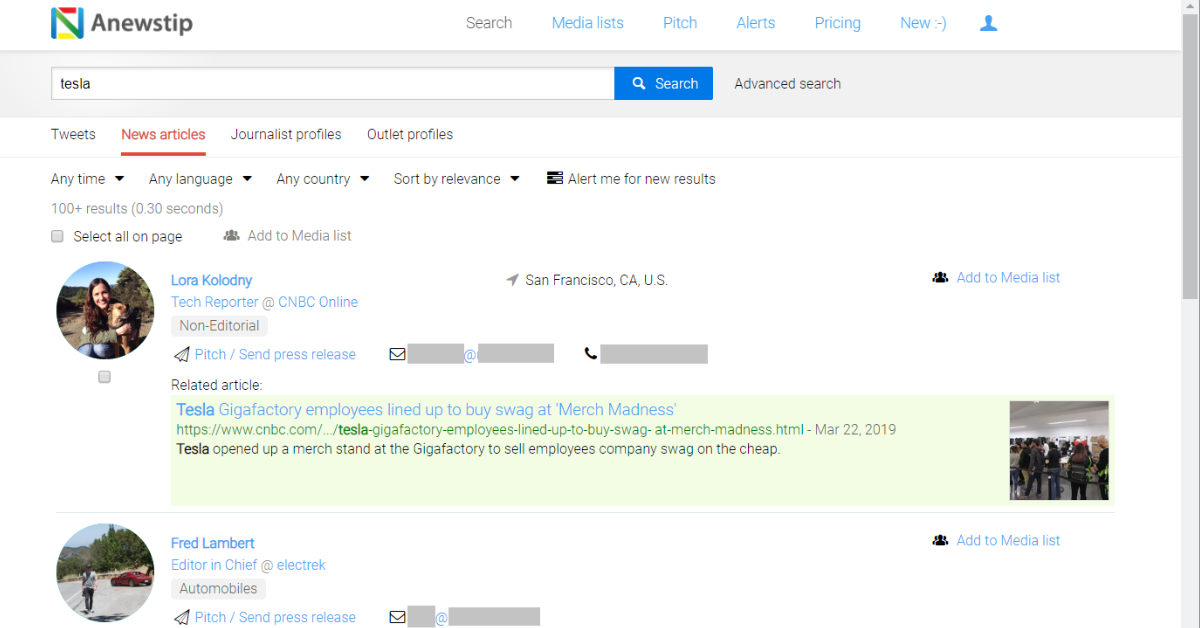Click the Non-Editorial tag
1200x628 pixels.
coord(219,326)
